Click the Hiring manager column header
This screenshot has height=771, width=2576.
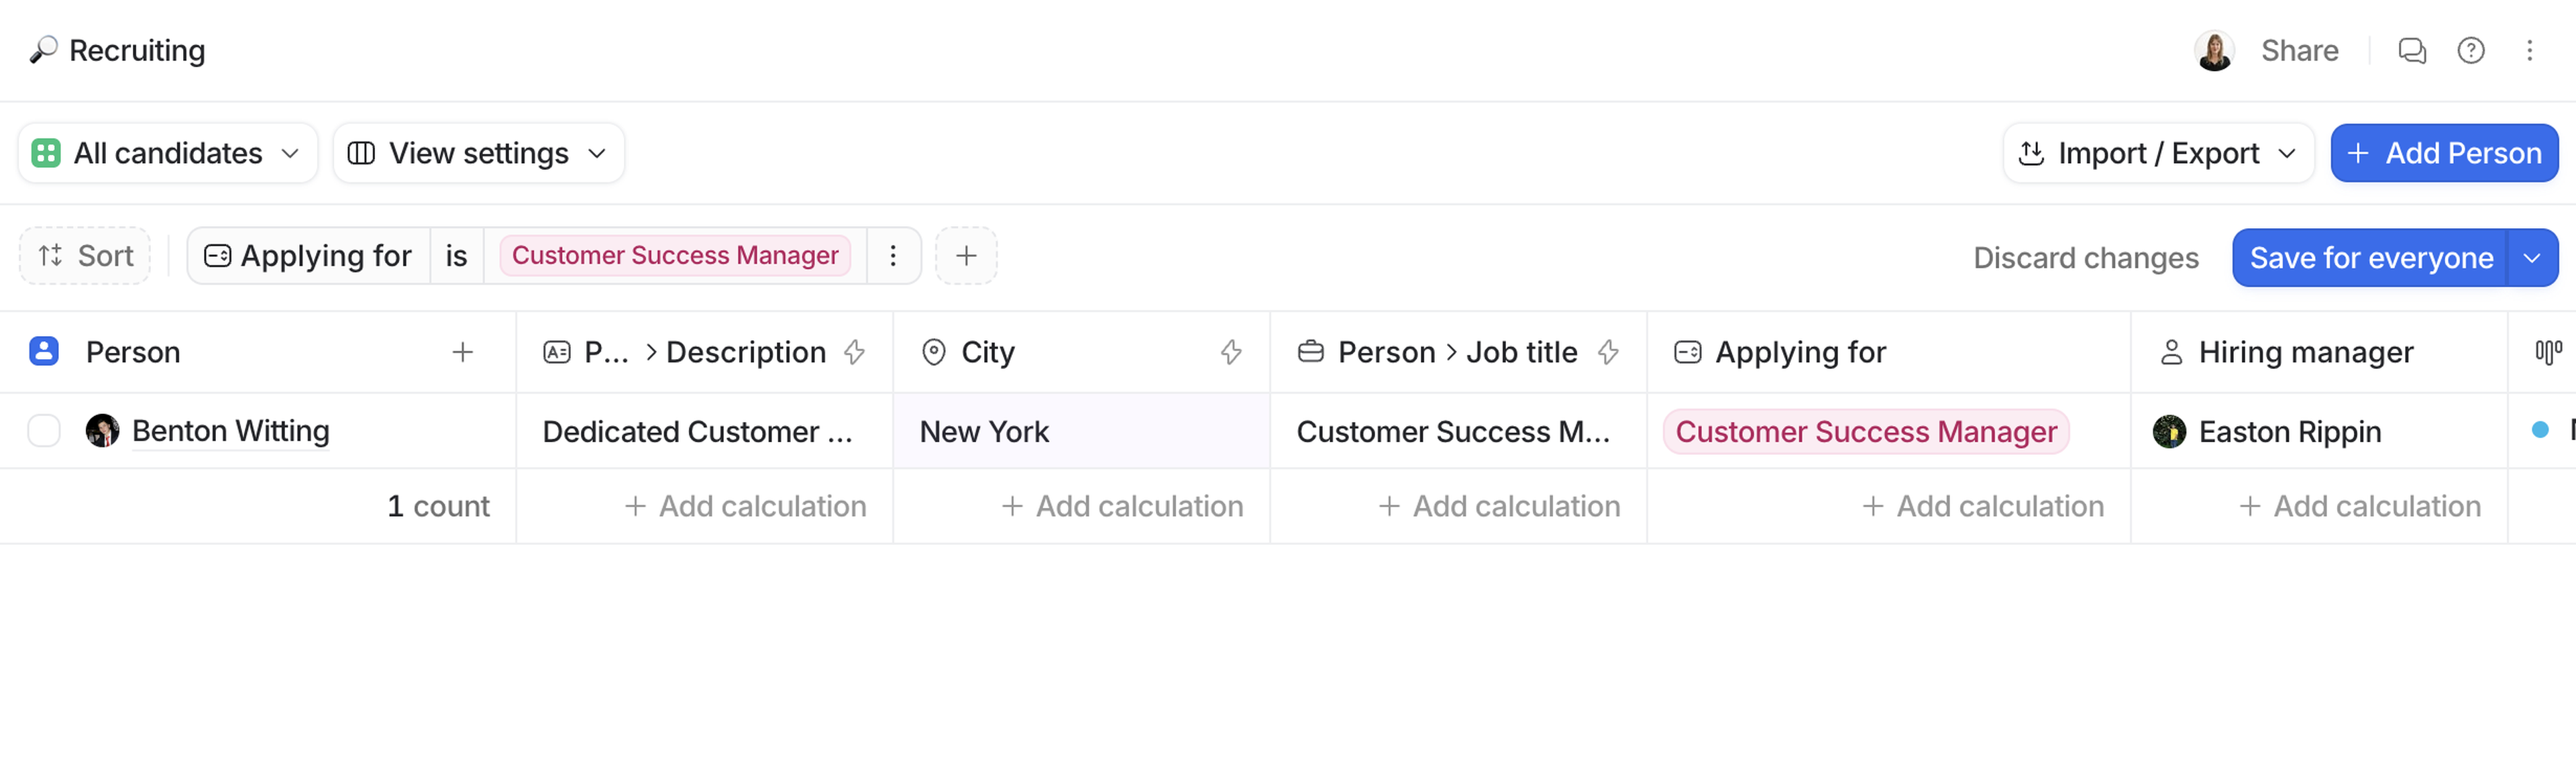tap(2305, 352)
